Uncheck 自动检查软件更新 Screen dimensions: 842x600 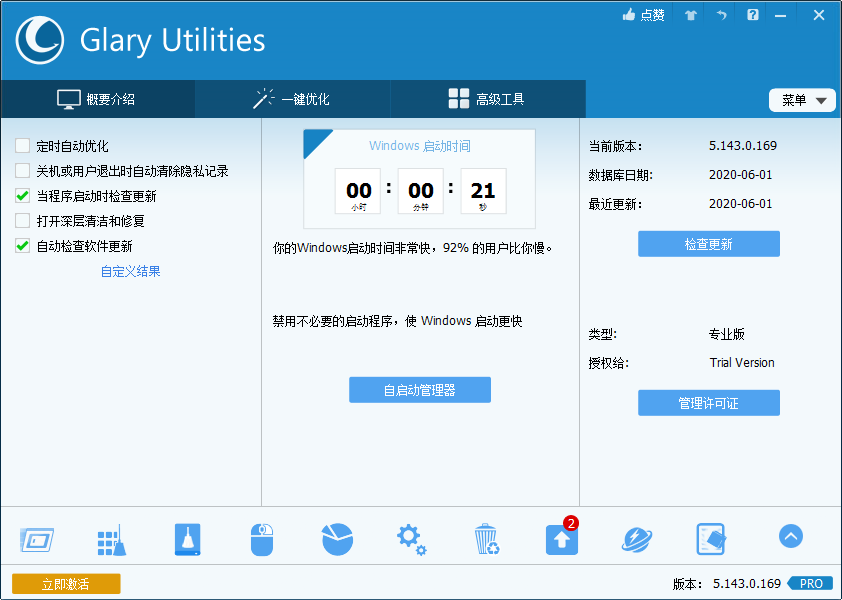(21, 245)
